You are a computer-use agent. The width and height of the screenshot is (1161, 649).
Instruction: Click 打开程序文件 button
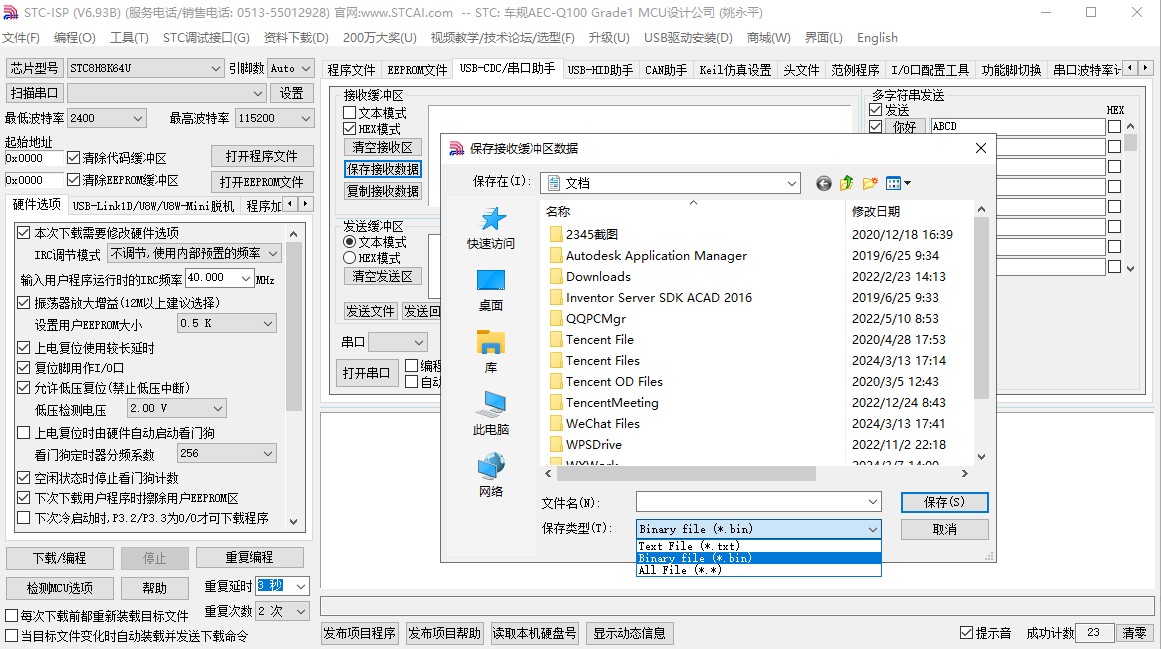point(261,156)
